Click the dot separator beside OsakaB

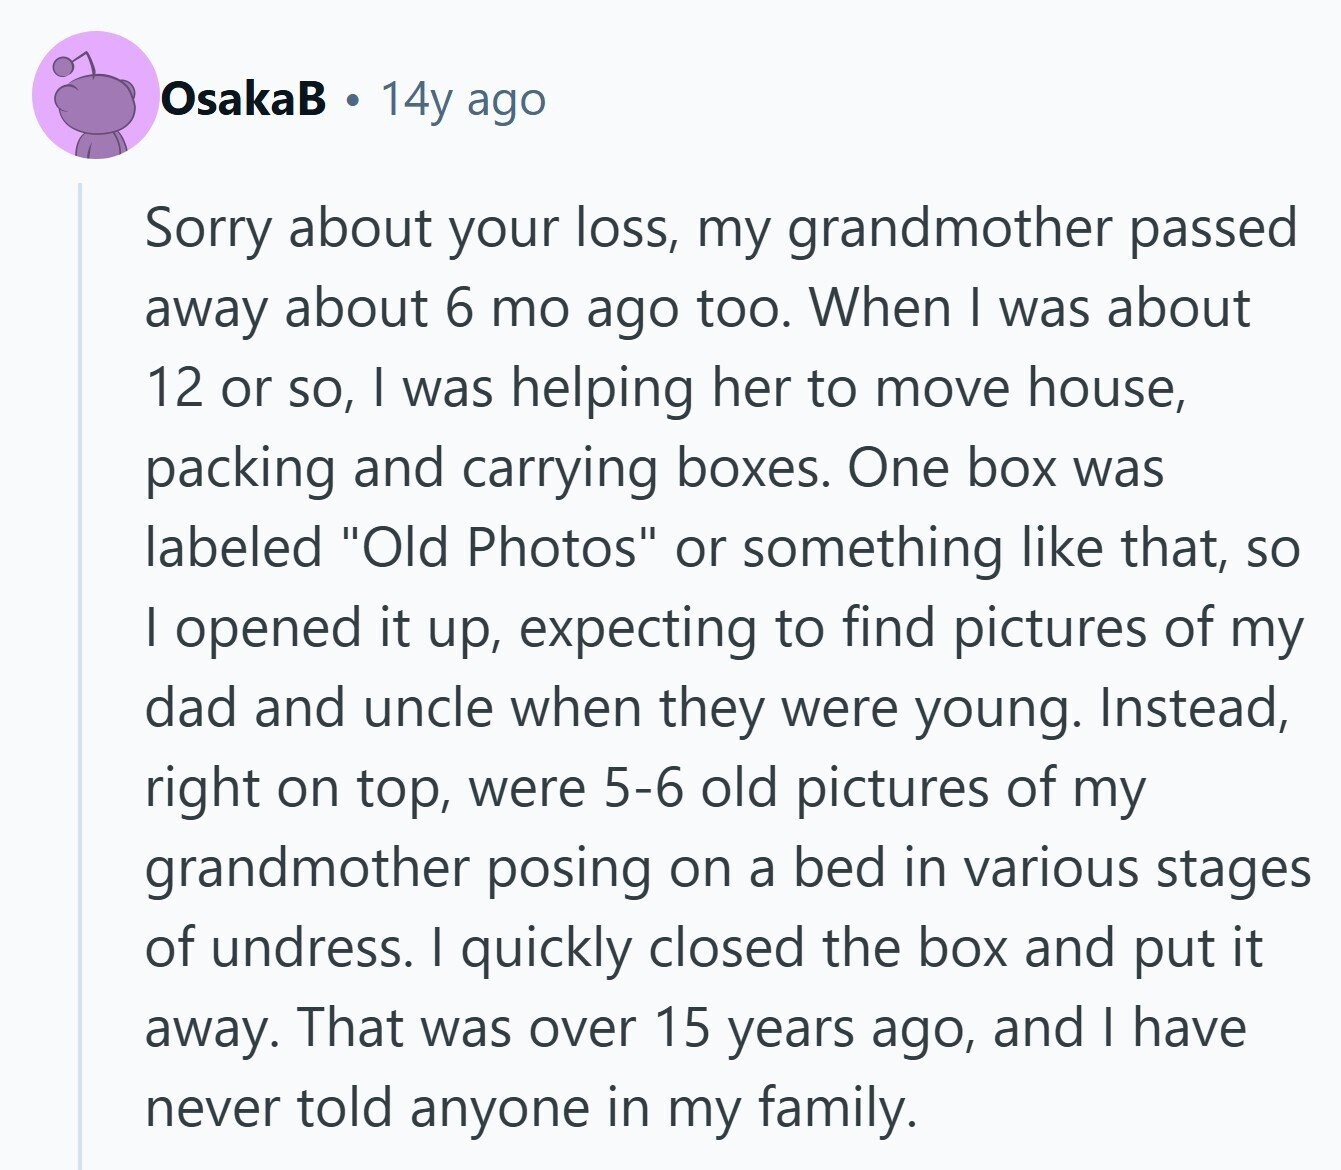[352, 99]
